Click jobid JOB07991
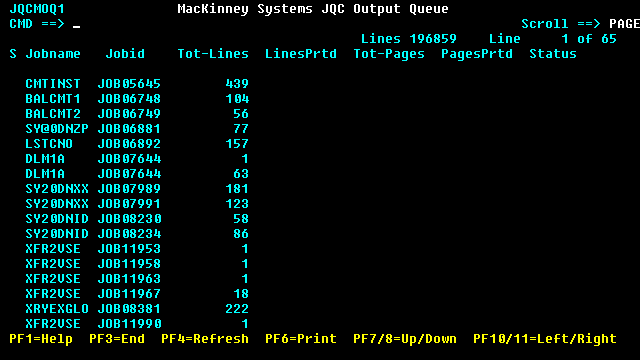This screenshot has height=360, width=640. 129,204
